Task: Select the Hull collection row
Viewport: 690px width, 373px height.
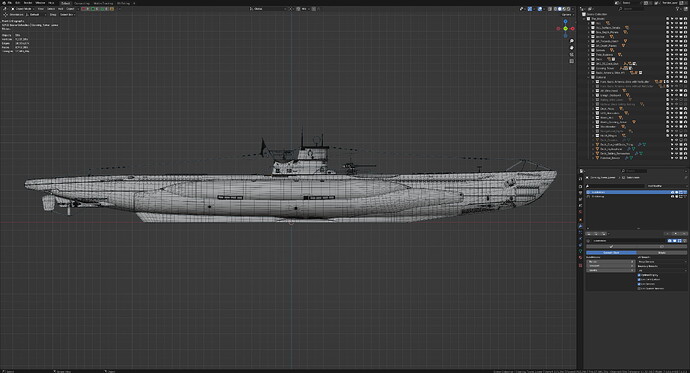Action: click(x=598, y=23)
